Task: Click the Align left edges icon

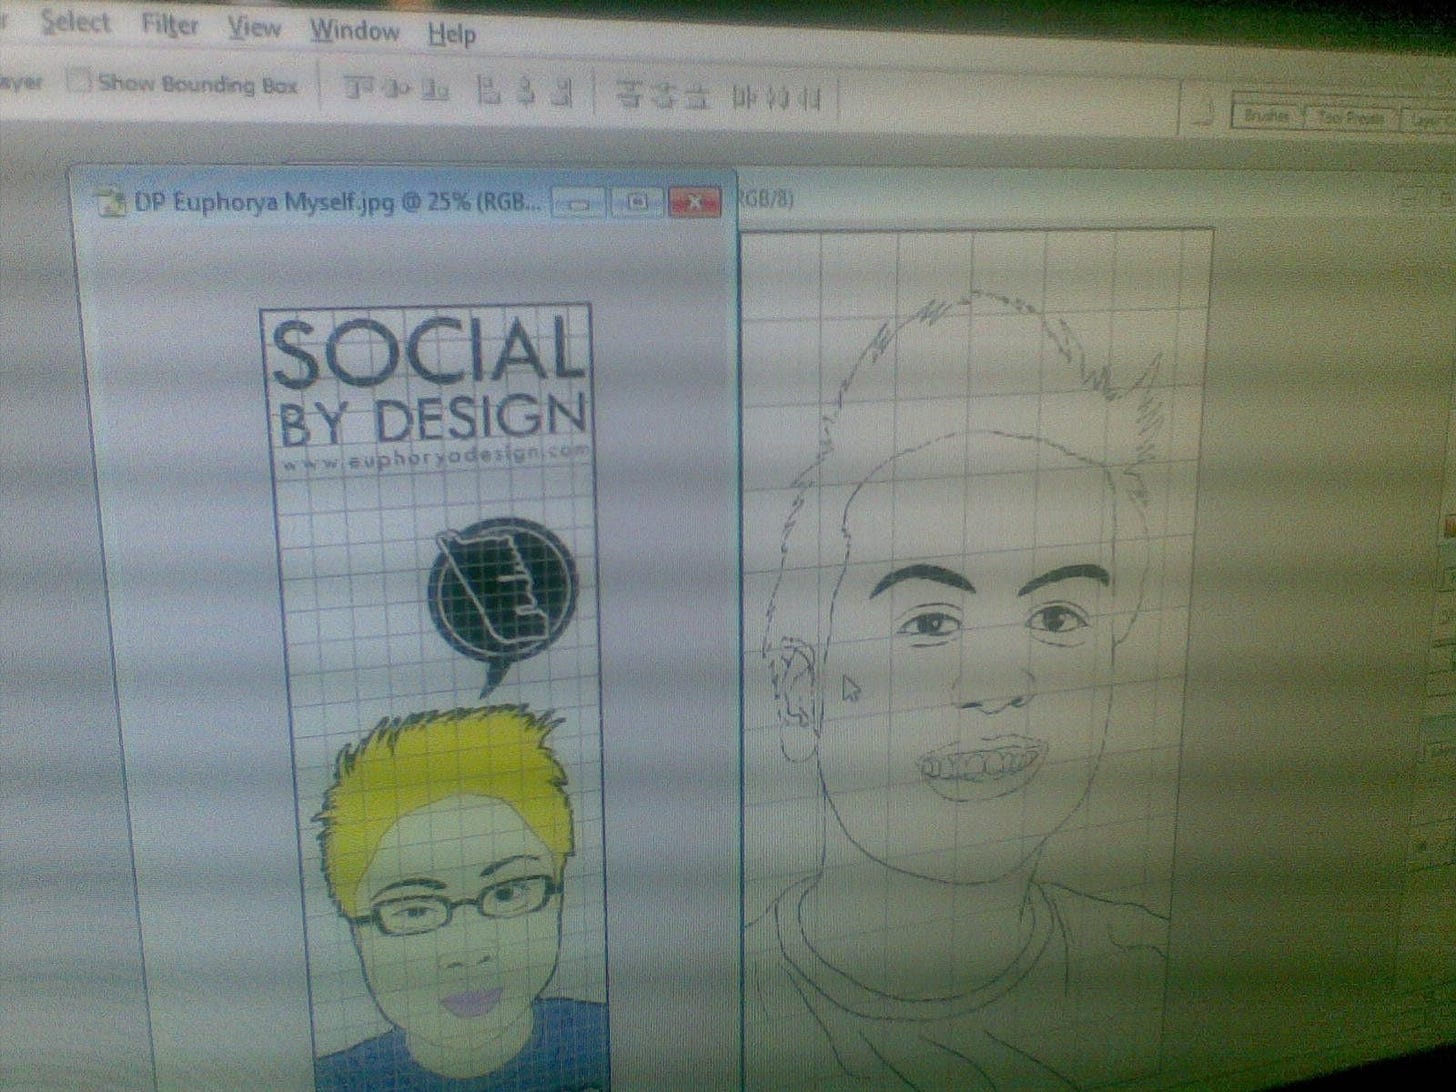Action: pyautogui.click(x=489, y=92)
